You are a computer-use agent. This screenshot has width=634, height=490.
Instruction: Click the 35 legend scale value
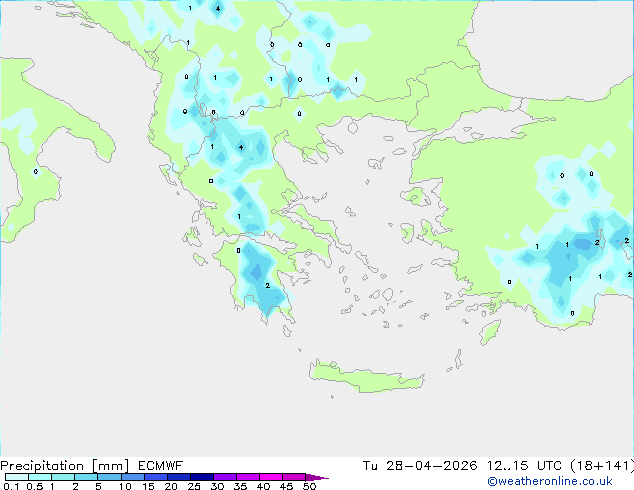pyautogui.click(x=240, y=486)
